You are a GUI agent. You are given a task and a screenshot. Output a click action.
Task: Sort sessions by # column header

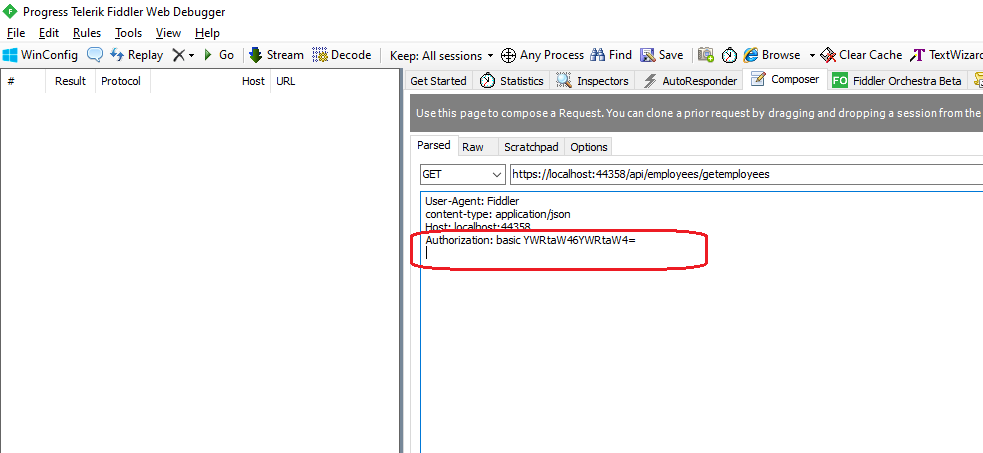coord(23,81)
